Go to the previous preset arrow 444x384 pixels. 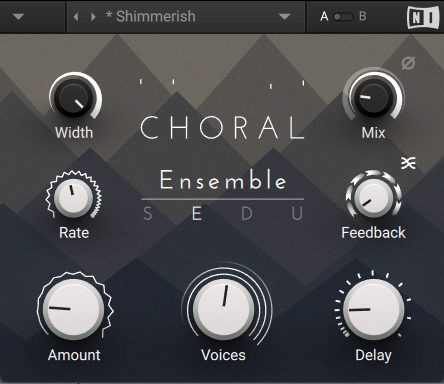76,16
